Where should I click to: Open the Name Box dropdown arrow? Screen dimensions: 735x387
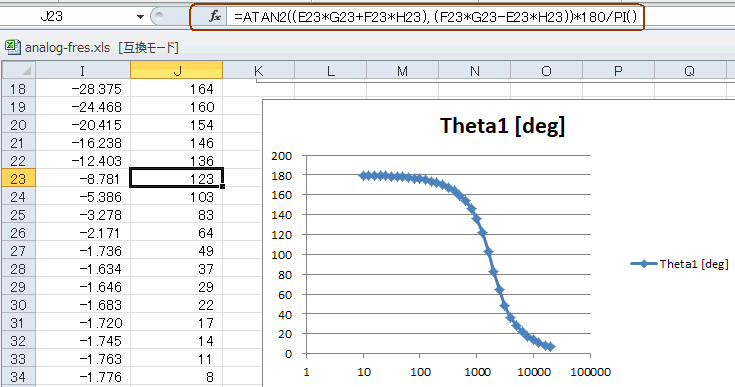click(x=140, y=17)
